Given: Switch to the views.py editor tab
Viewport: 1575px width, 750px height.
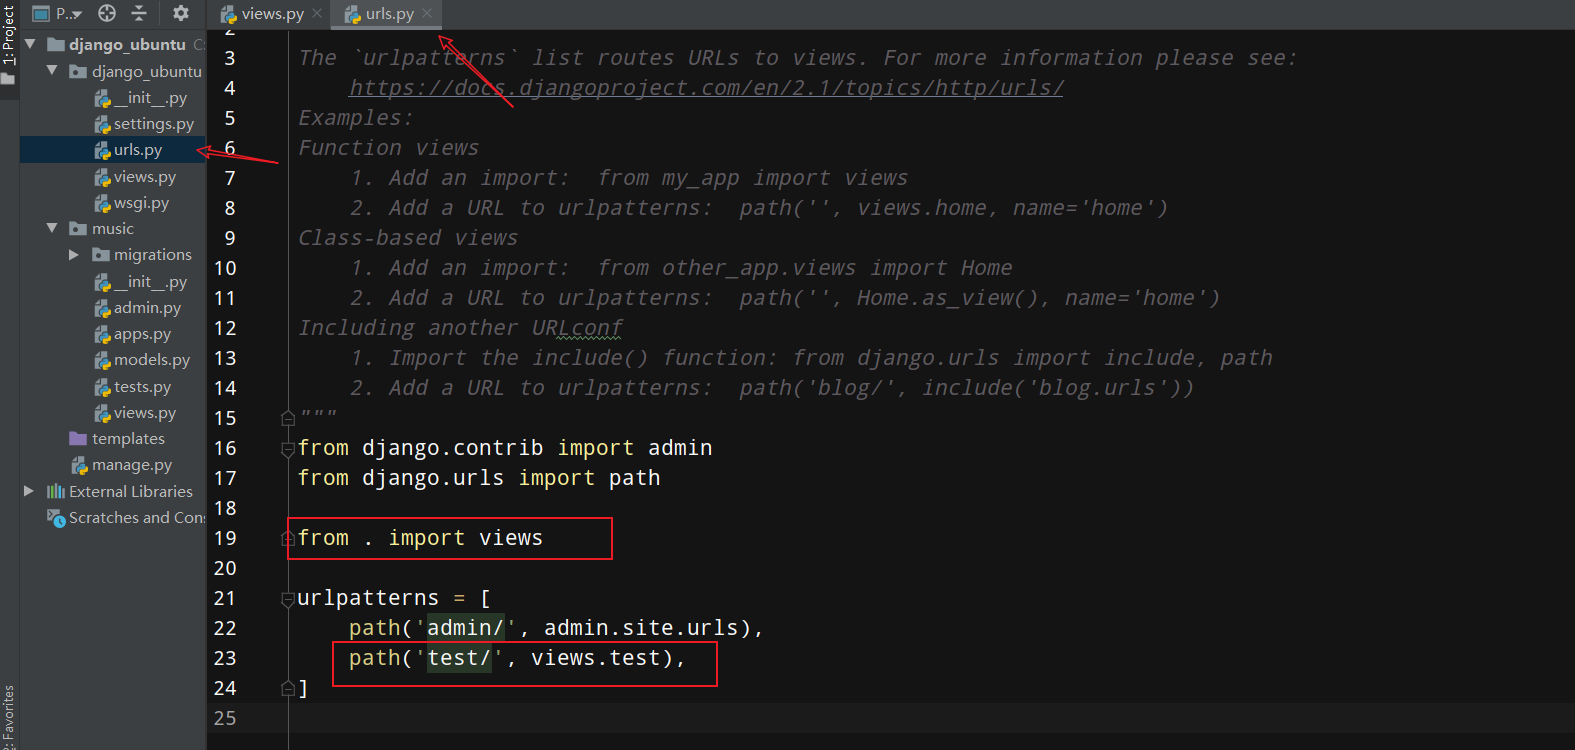Looking at the screenshot, I should point(262,13).
